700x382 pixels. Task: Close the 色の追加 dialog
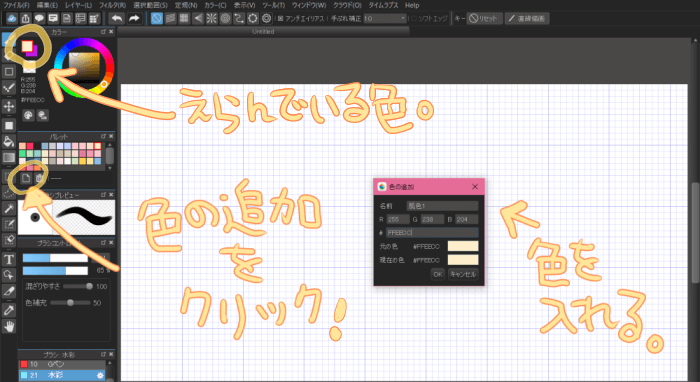coord(475,187)
